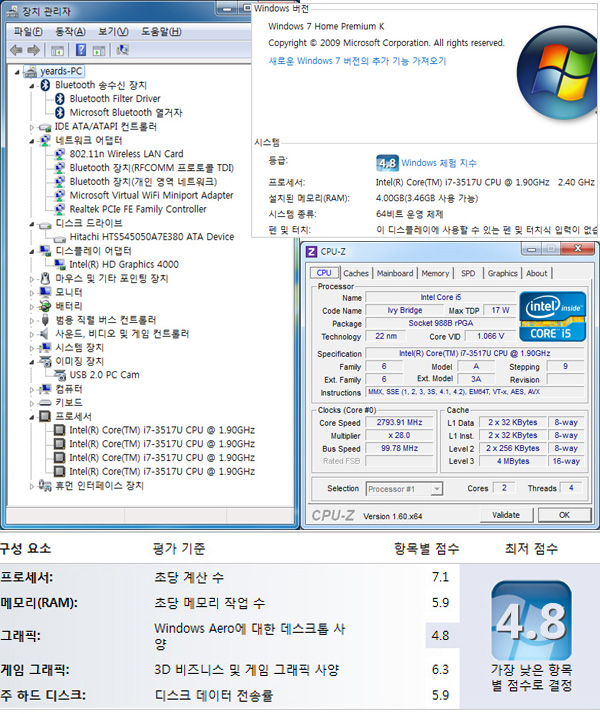Image resolution: width=600 pixels, height=714 pixels.
Task: Click the 시스템 장치 tree category
Action: pos(79,347)
